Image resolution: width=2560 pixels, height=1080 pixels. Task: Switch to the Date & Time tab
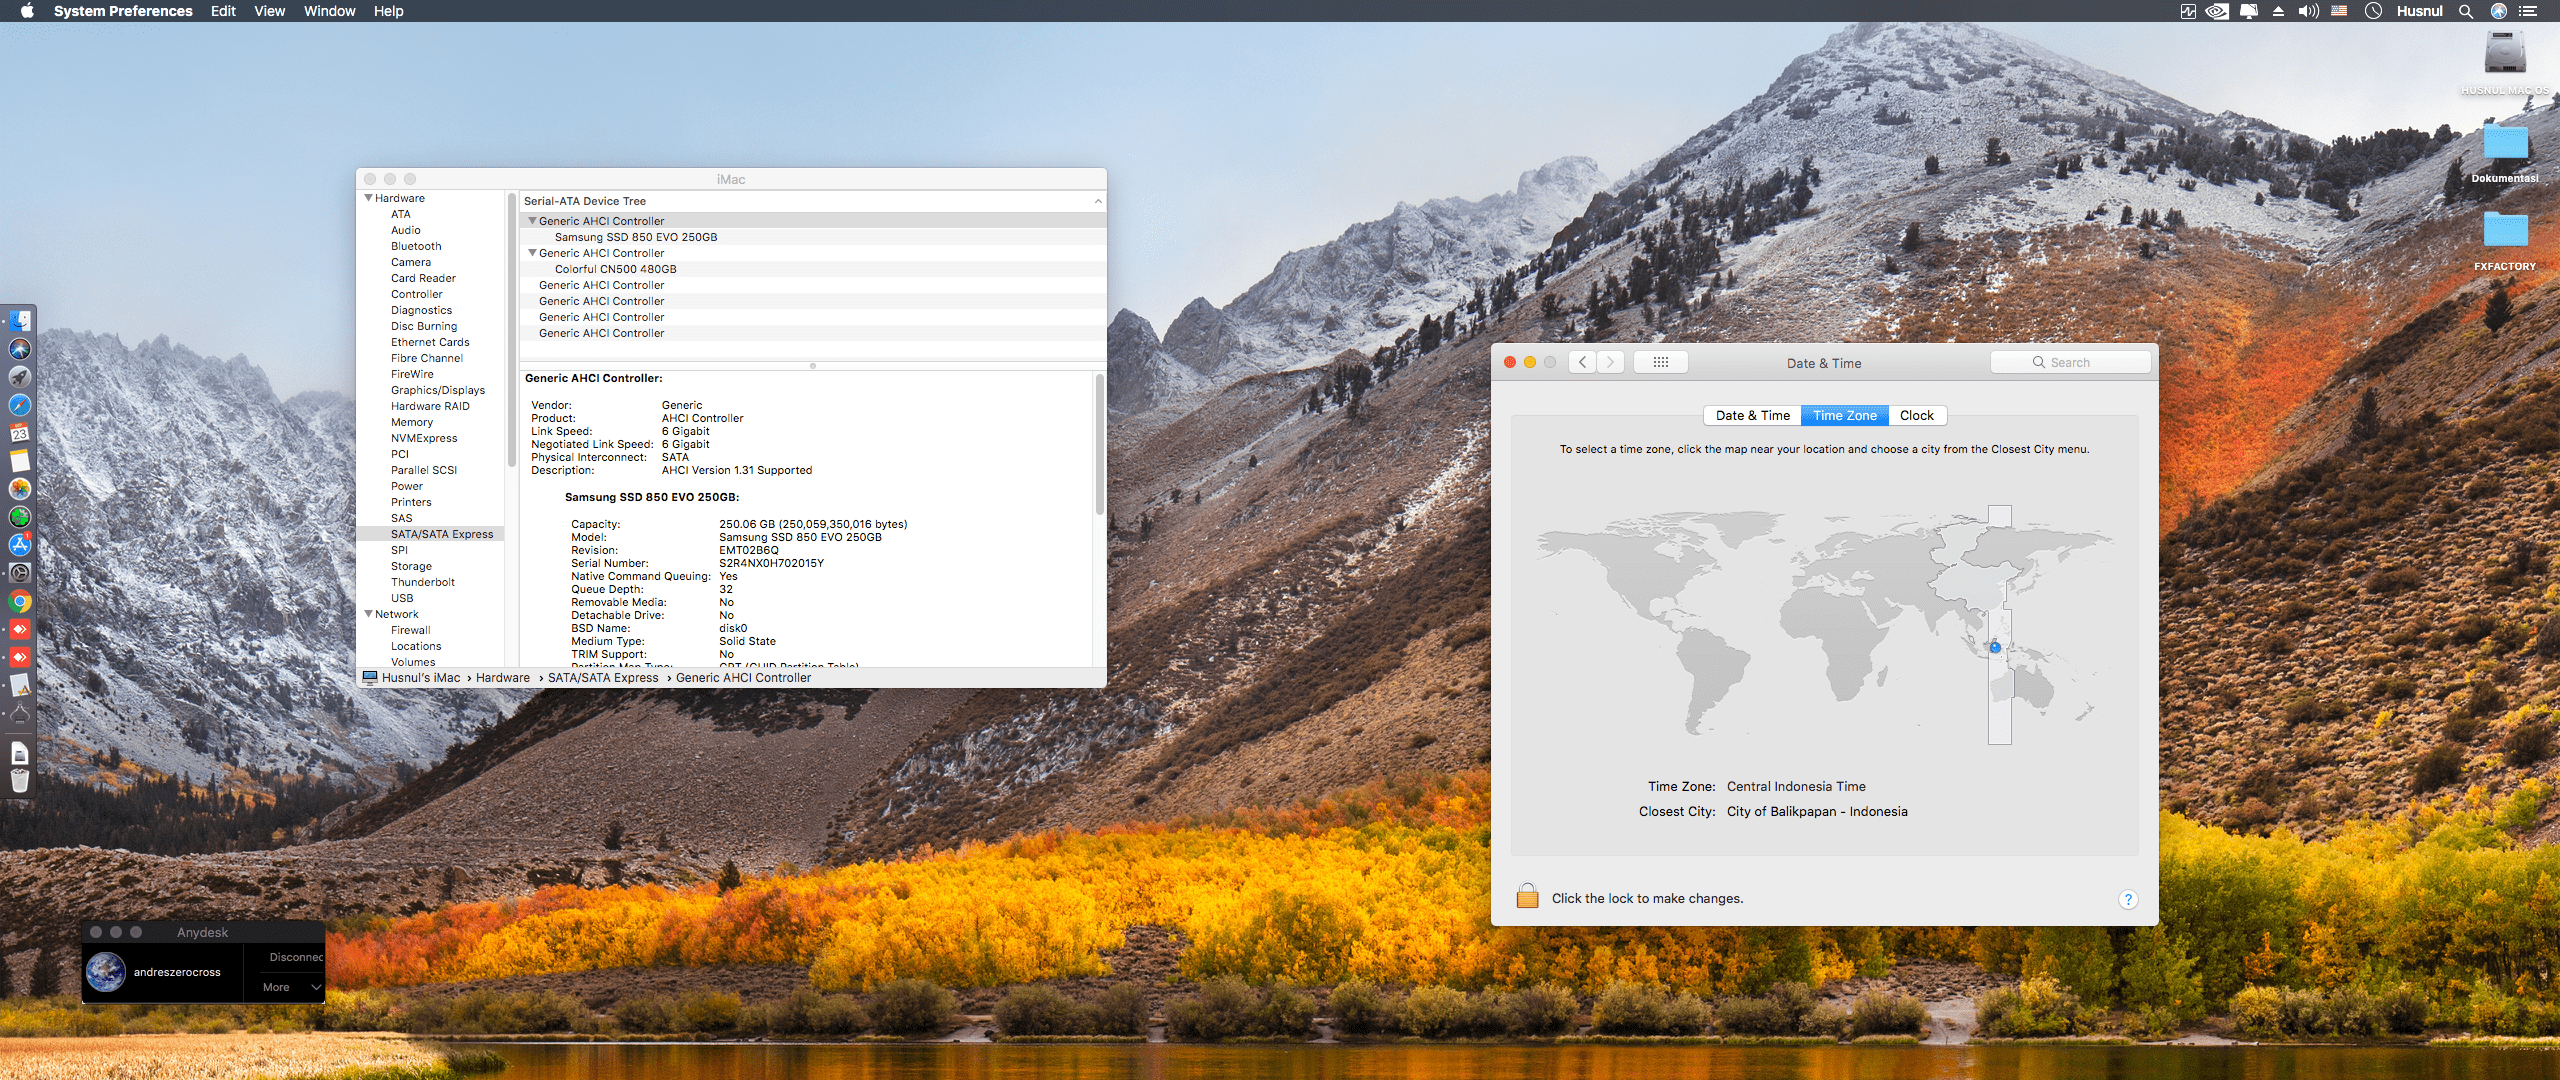(1752, 415)
